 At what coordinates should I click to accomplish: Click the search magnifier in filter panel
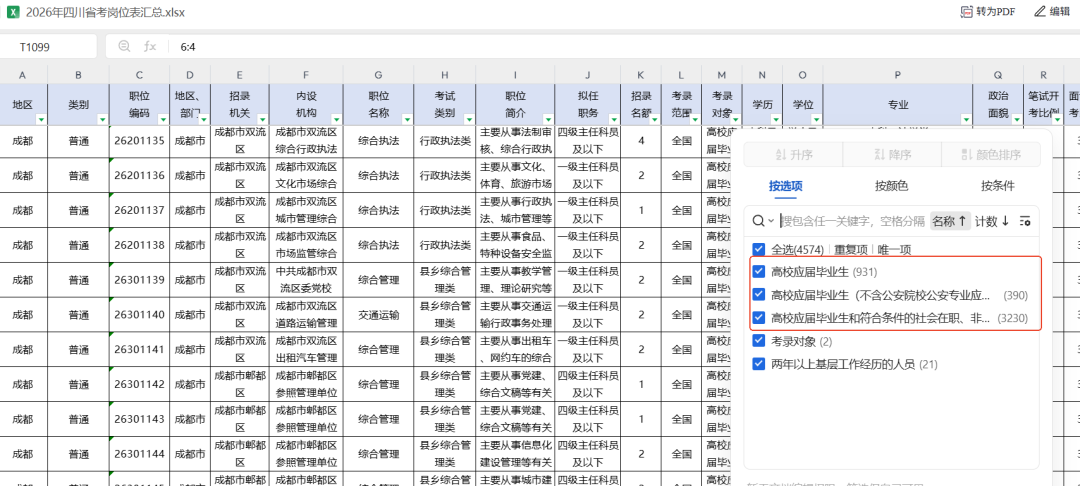click(758, 221)
